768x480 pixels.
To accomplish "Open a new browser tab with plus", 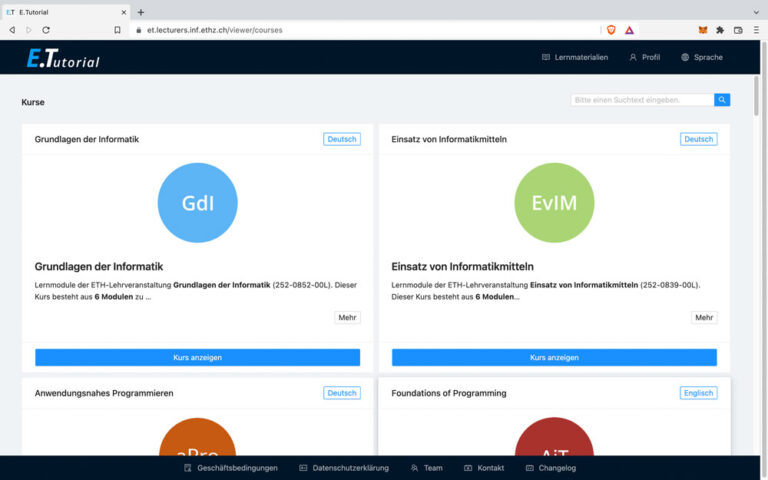I will pos(141,12).
